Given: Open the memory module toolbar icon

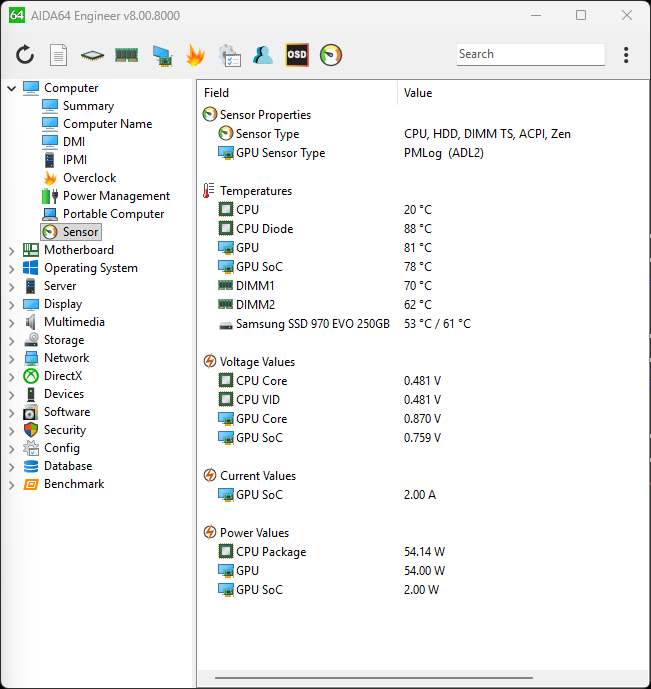Looking at the screenshot, I should pyautogui.click(x=127, y=55).
